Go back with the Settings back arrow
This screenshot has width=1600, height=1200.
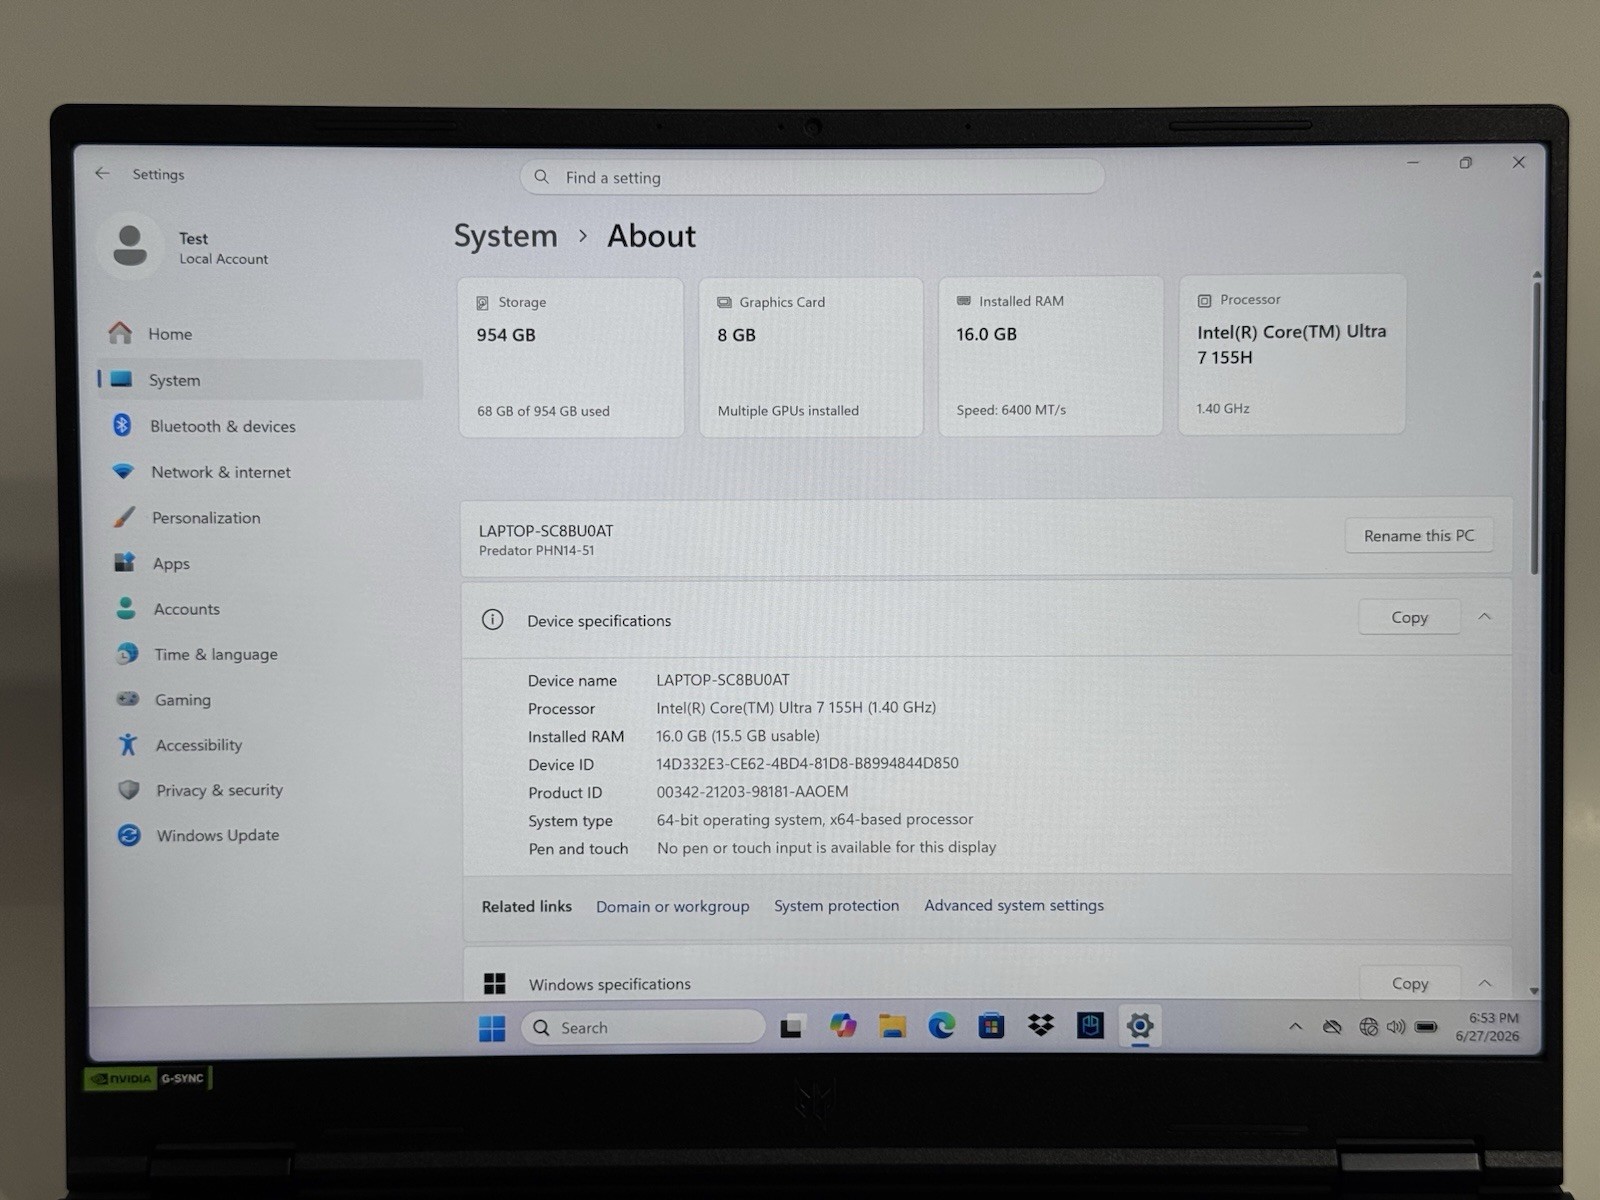point(102,173)
